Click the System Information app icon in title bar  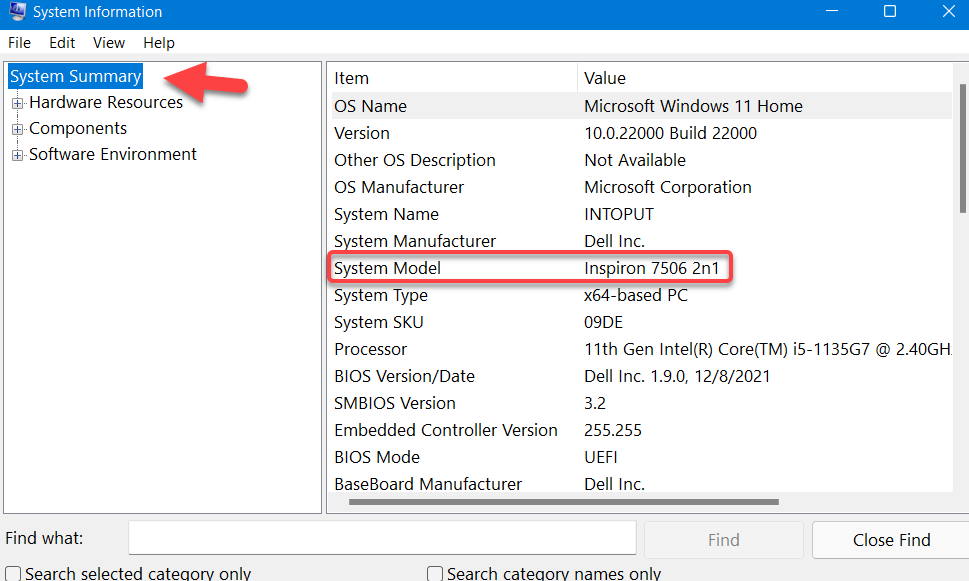click(17, 11)
